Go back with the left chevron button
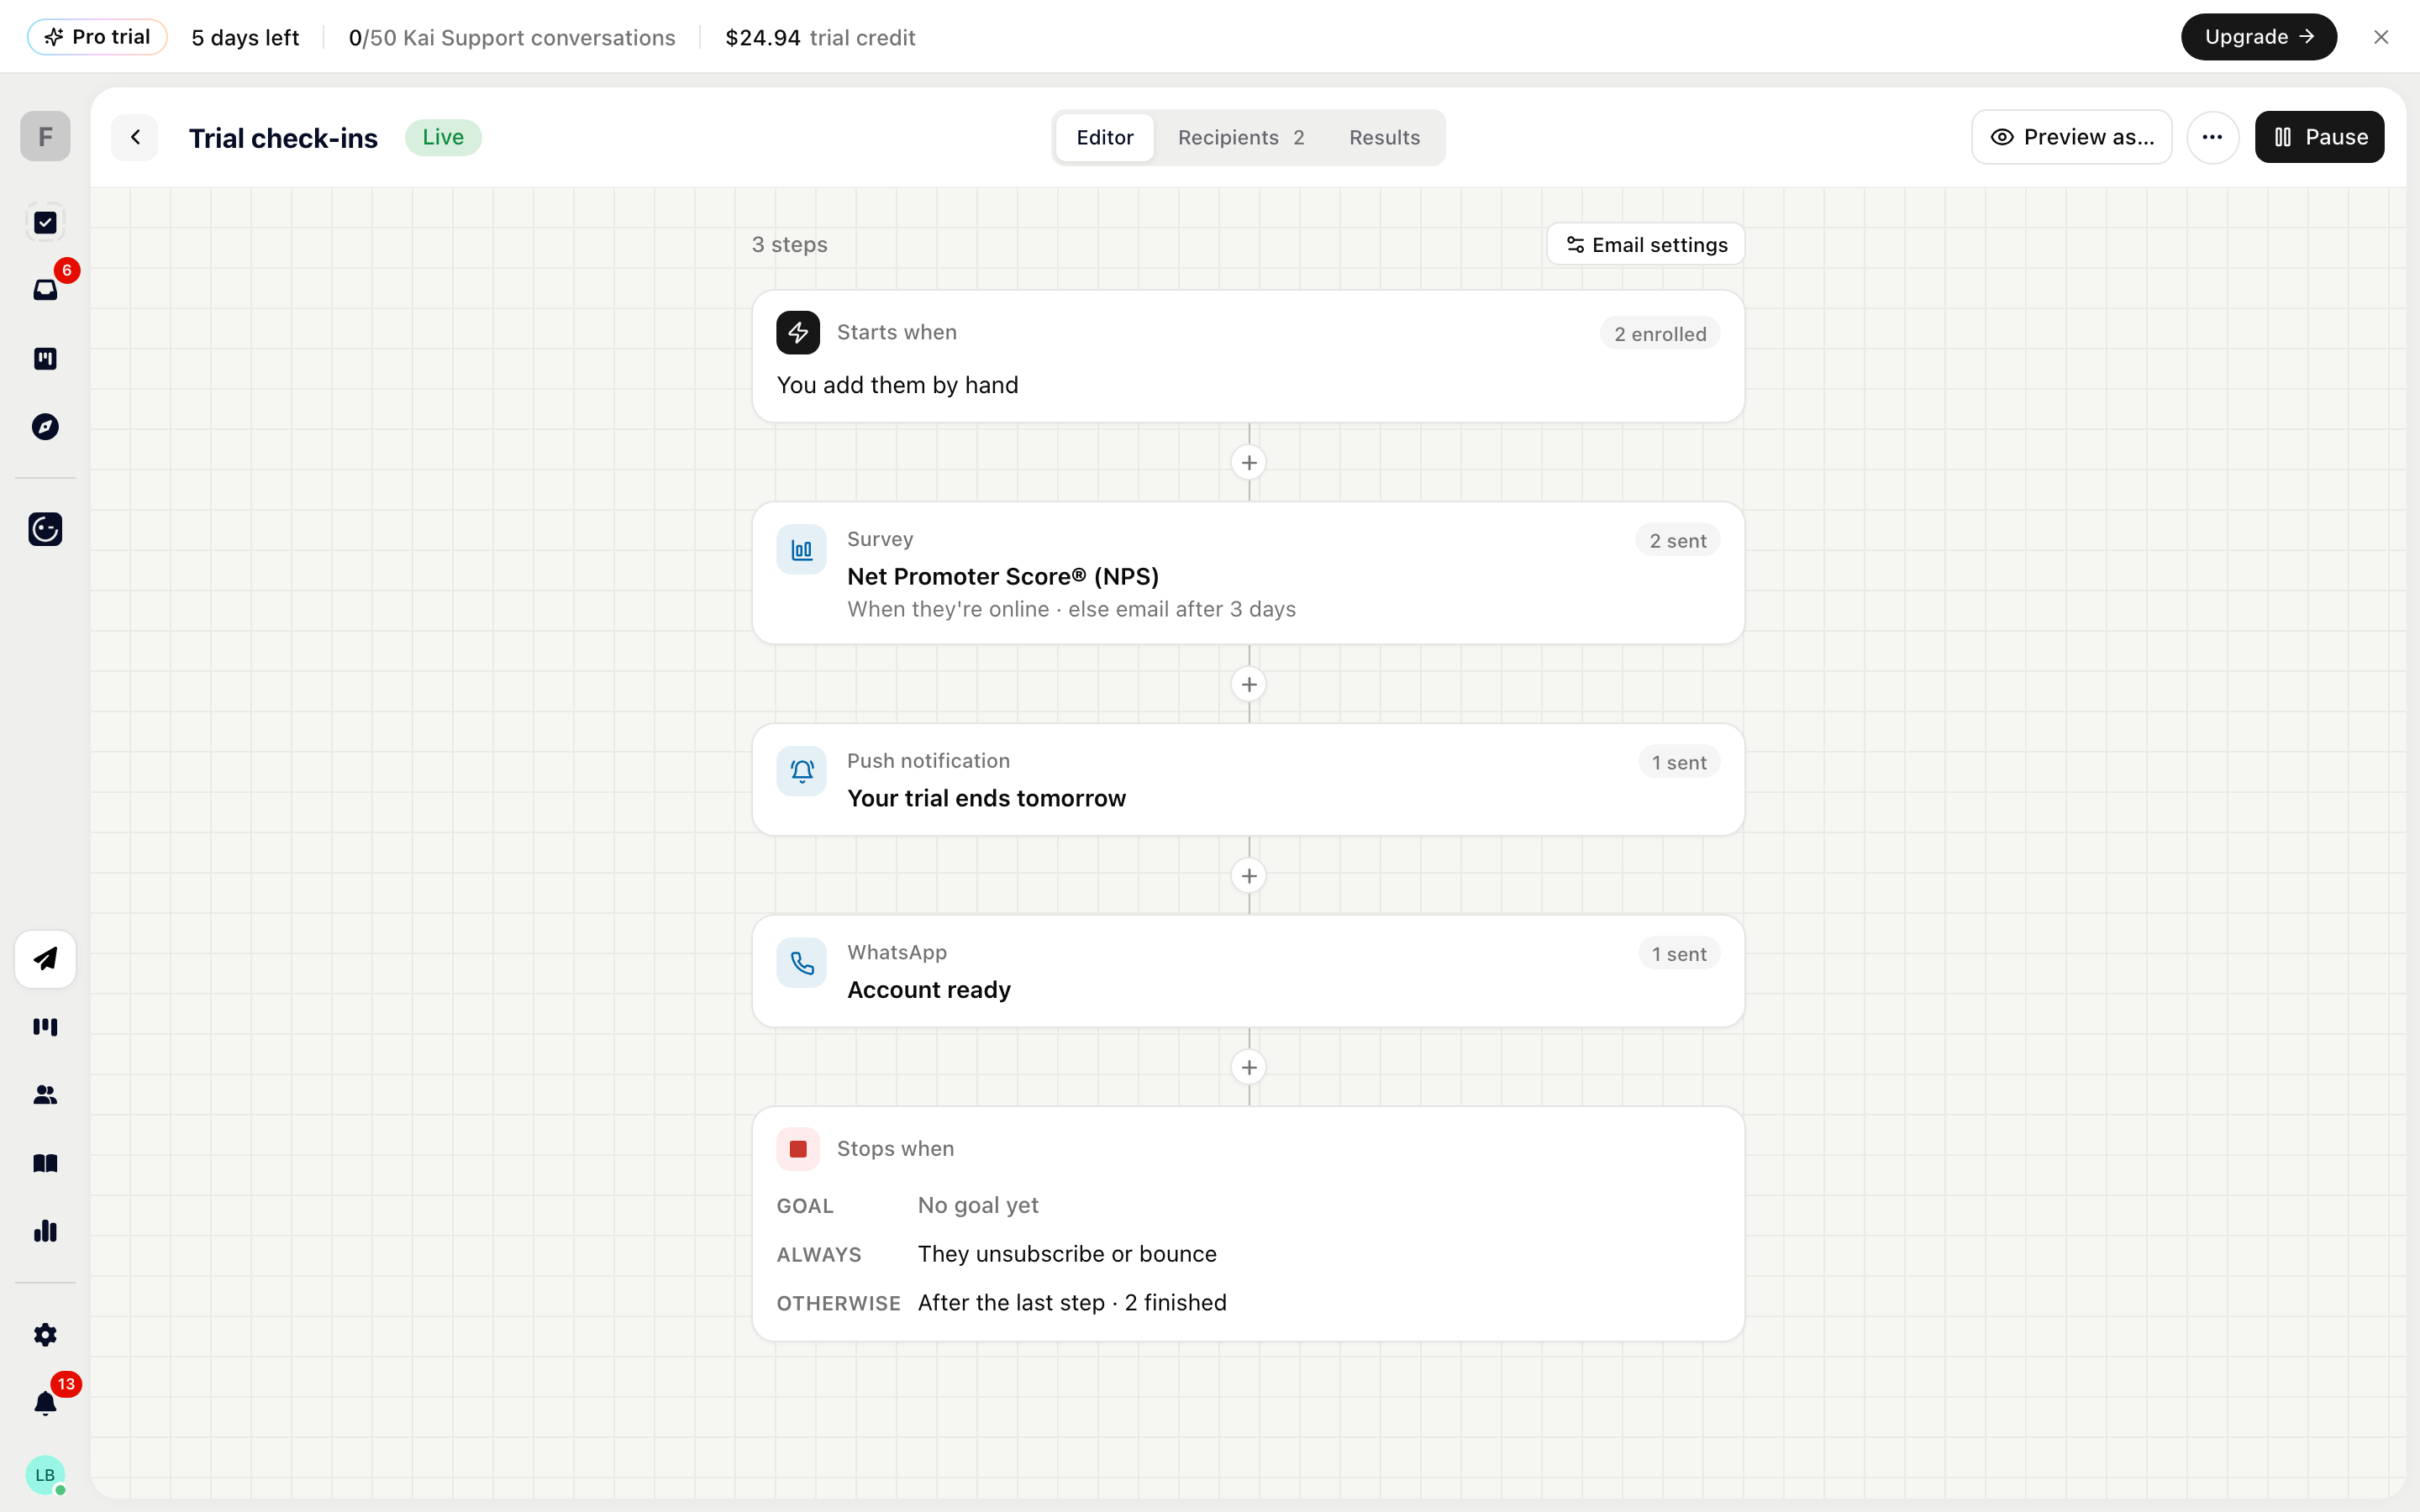The image size is (2420, 1512). click(x=135, y=137)
